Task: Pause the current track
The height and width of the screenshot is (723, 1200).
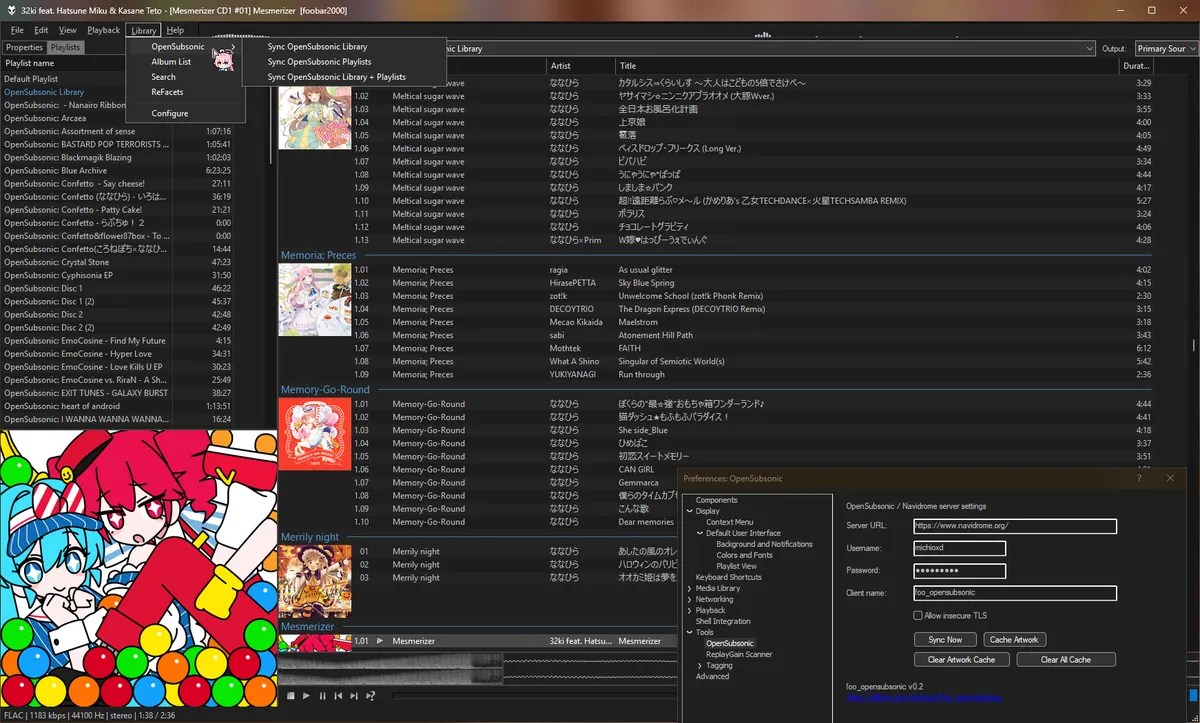Action: pyautogui.click(x=321, y=695)
